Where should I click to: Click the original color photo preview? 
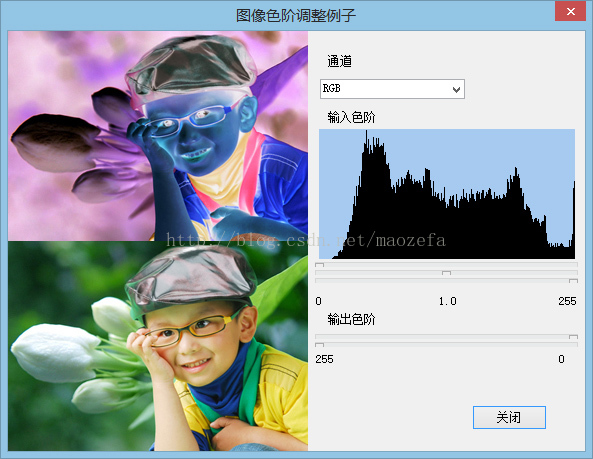point(158,346)
